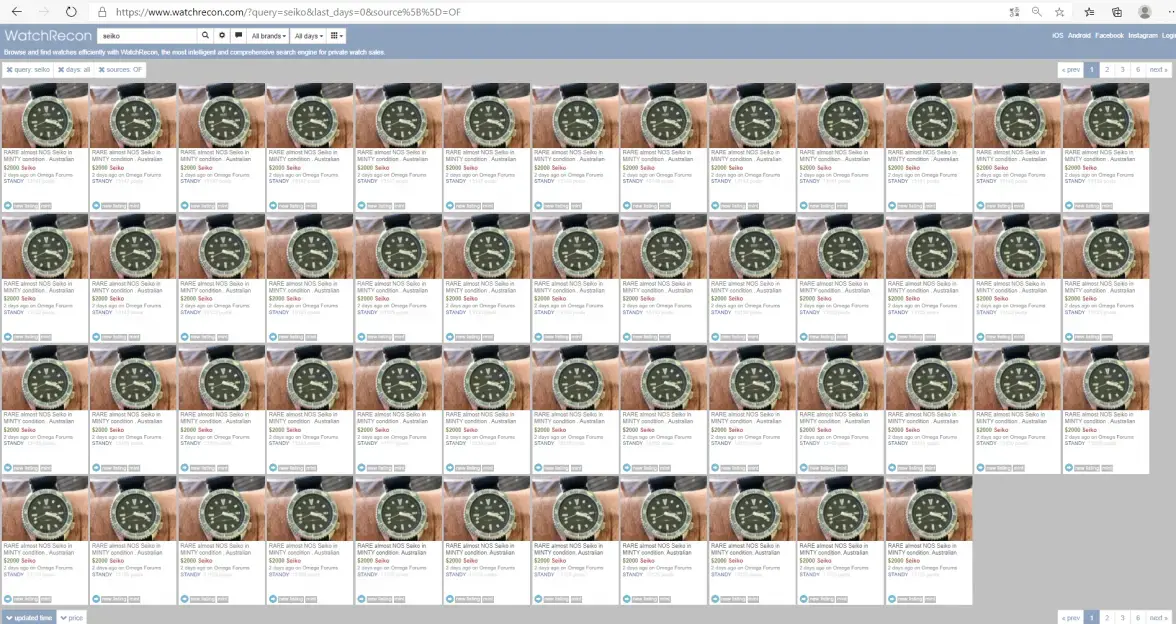The height and width of the screenshot is (624, 1176).
Task: Click the comment bubble icon in the toolbar
Action: pyautogui.click(x=238, y=36)
